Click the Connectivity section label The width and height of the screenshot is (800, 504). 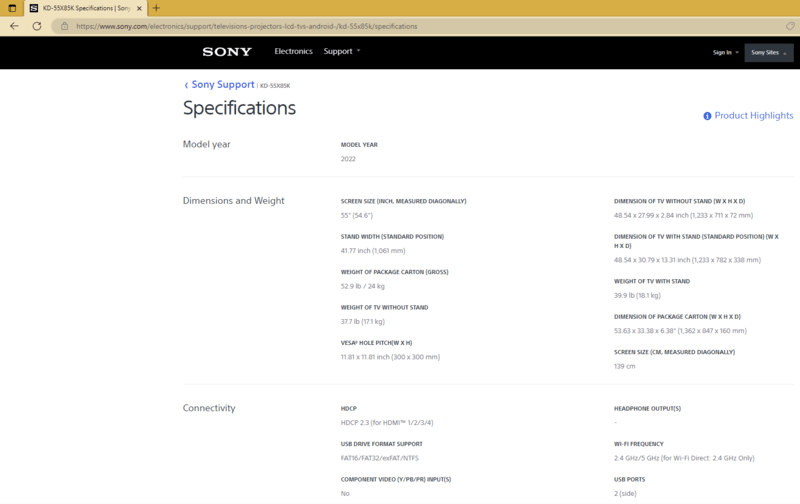coord(209,408)
